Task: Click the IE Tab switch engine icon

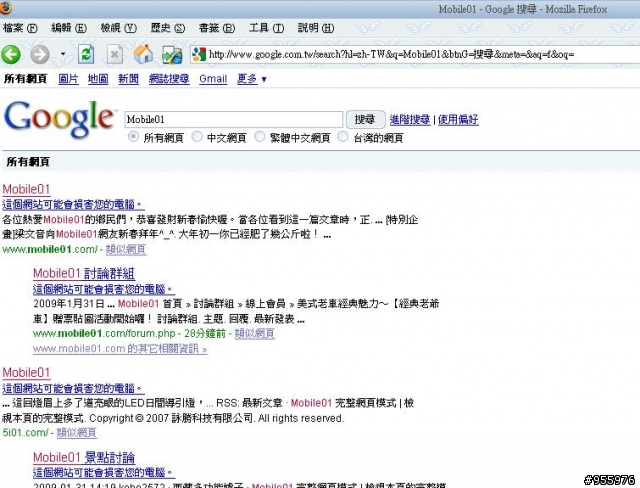Action: 172,55
